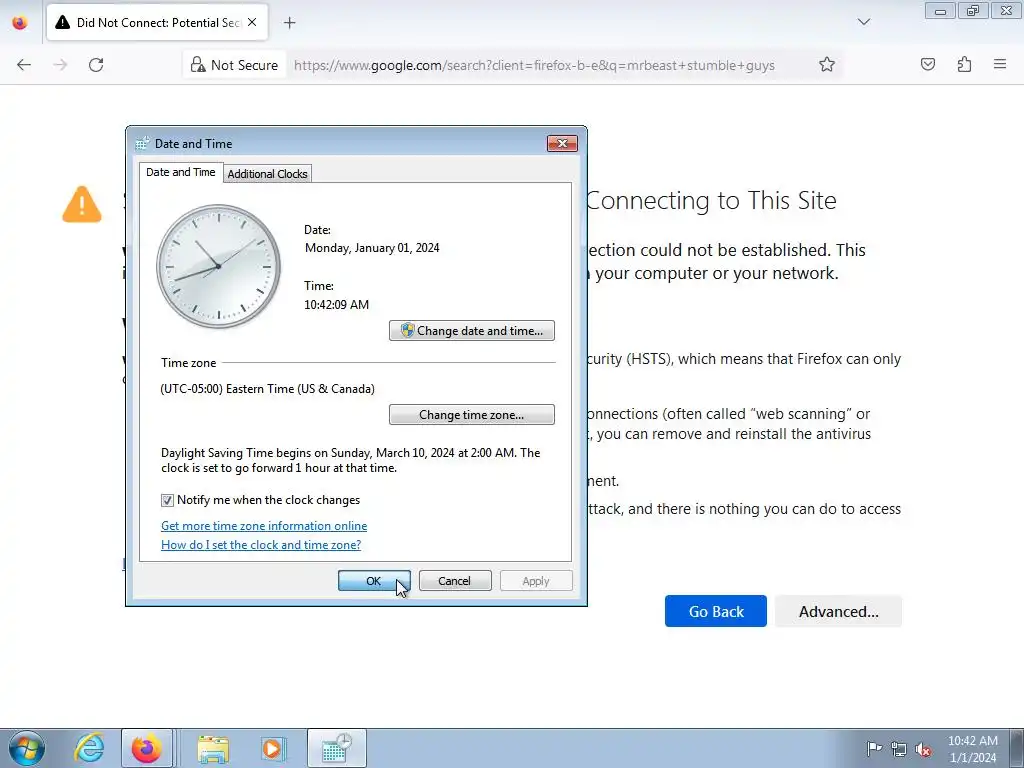Switch to Firefox in the taskbar

(146, 748)
